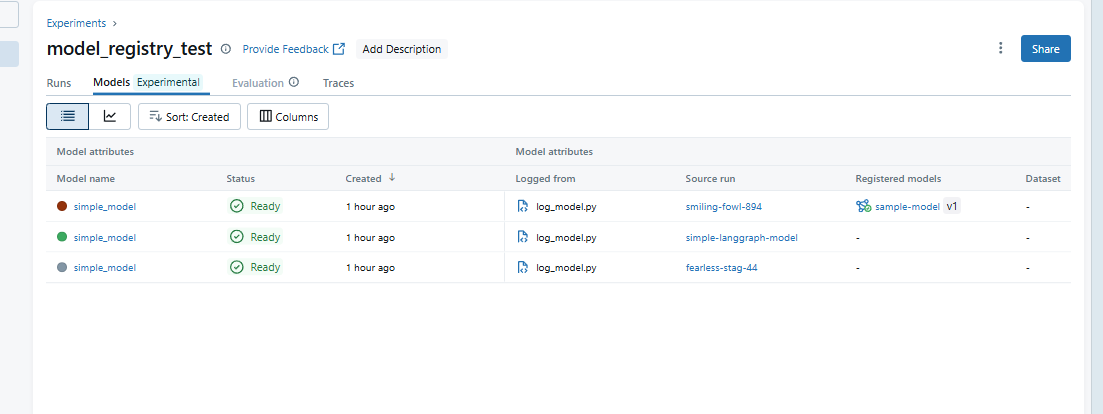Open the three-dot overflow menu
Viewport: 1103px width, 414px height.
pos(1000,48)
